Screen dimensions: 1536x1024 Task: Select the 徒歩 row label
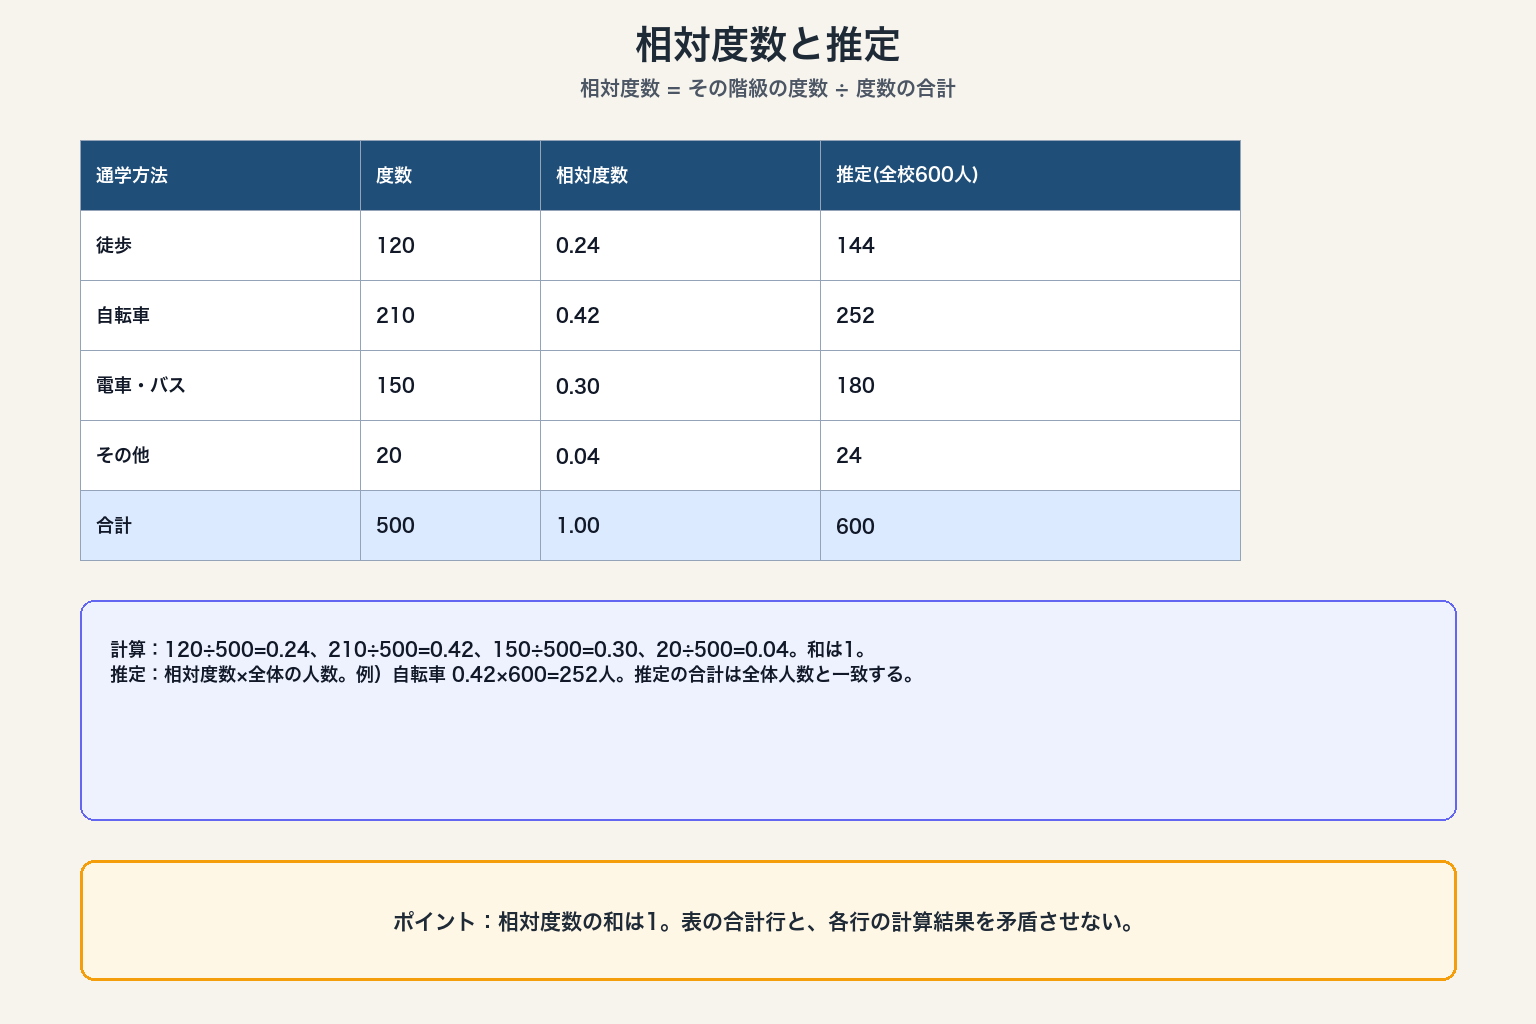114,245
